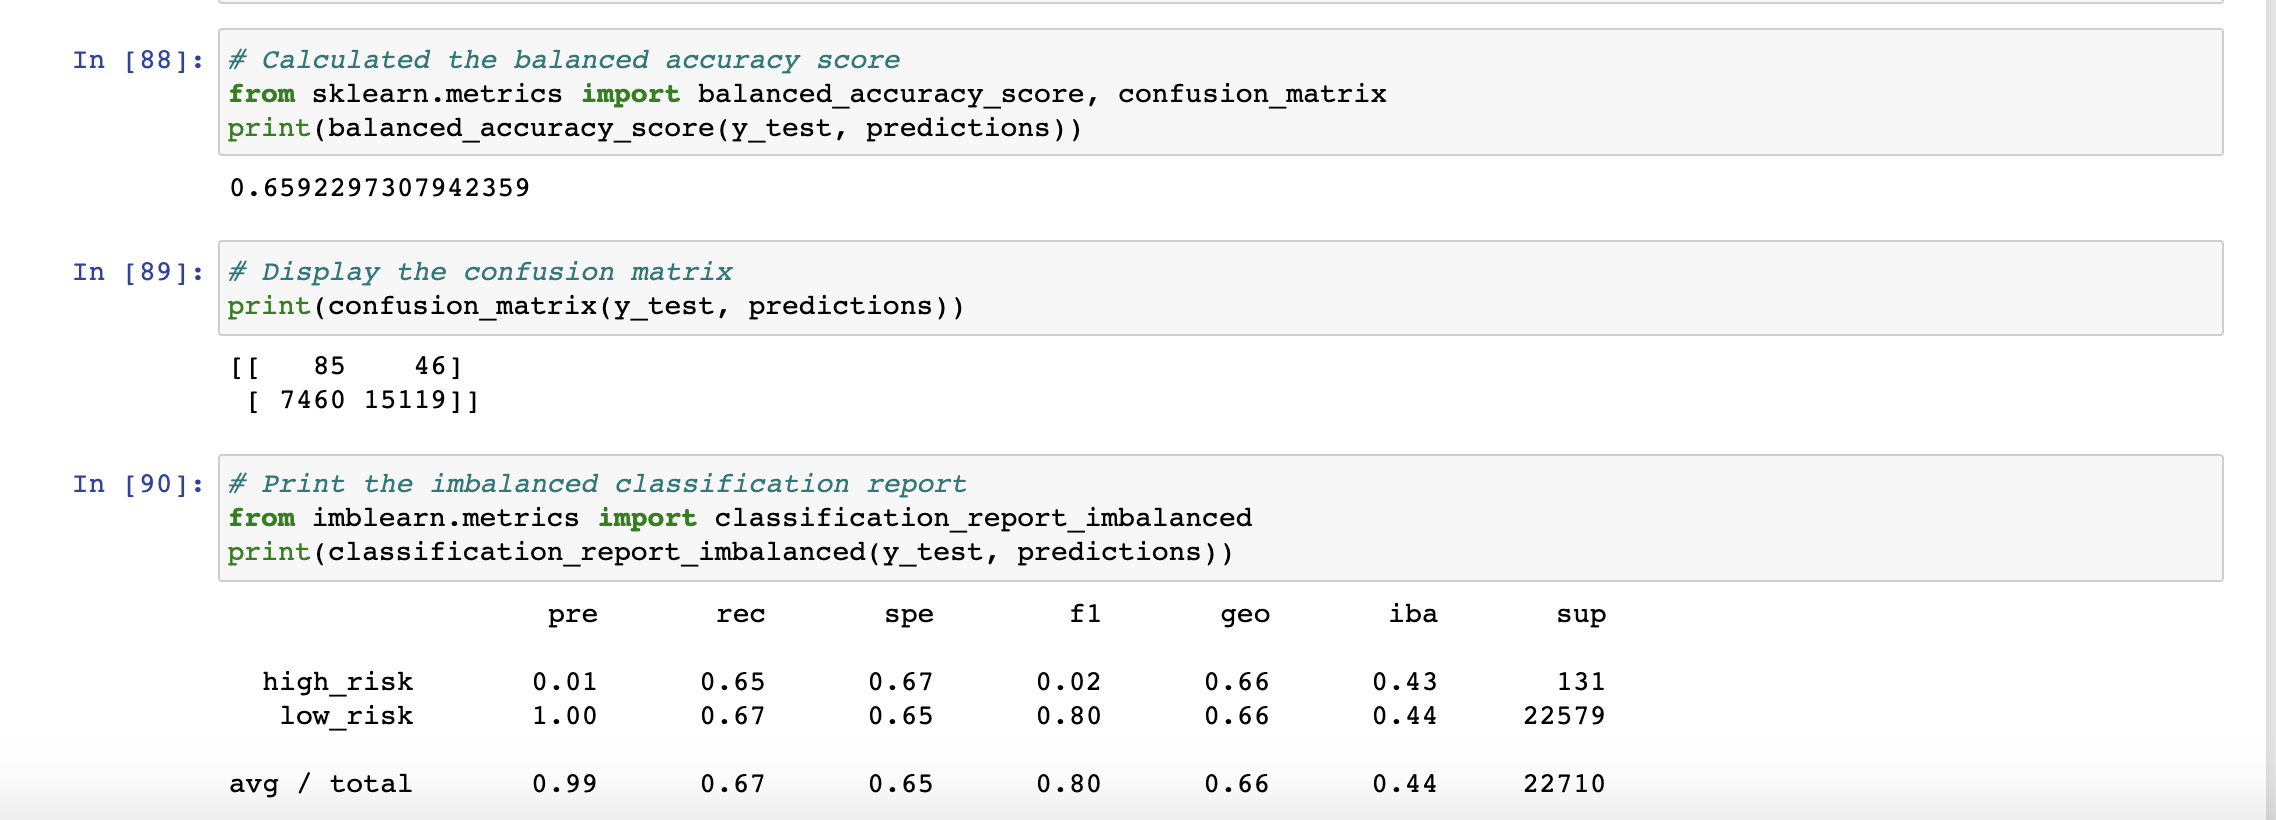Click high_risk iba value 0.43

point(1405,682)
